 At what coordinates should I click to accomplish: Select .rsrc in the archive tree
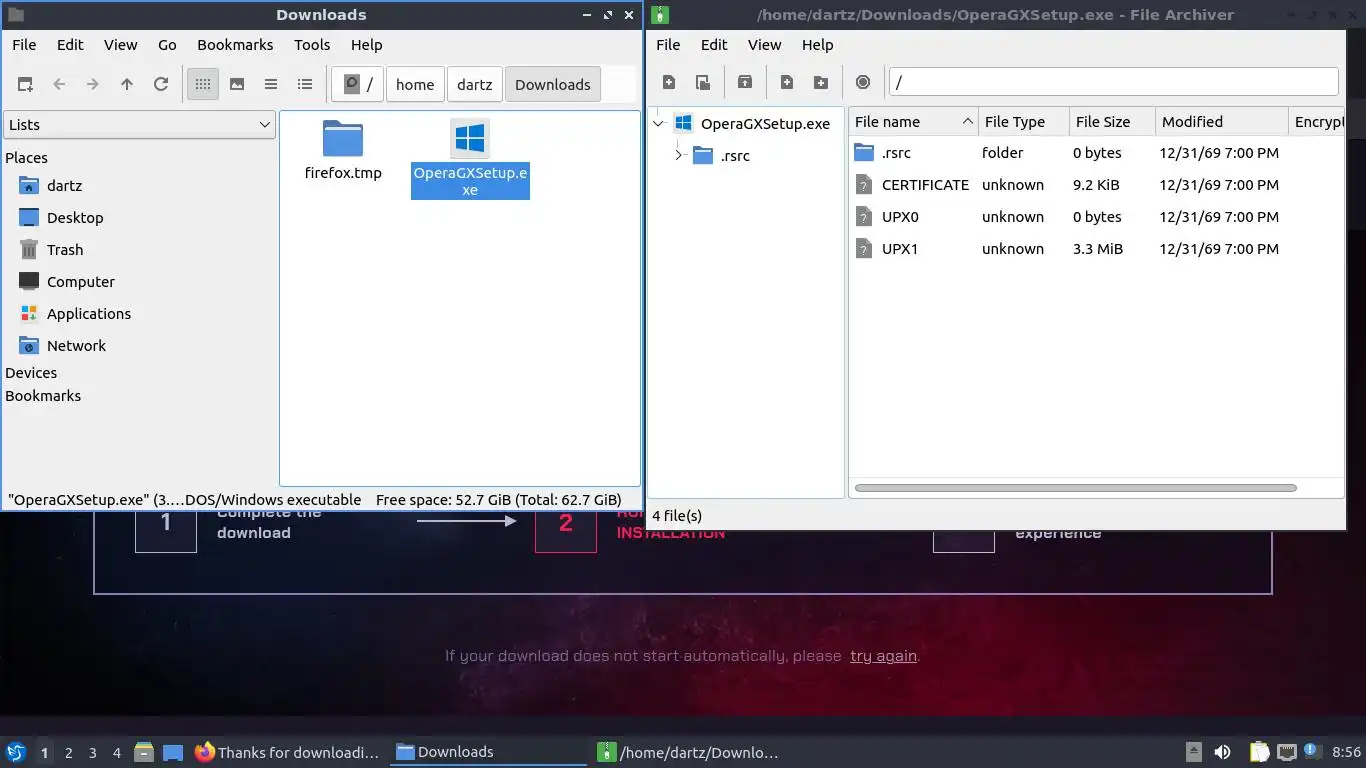(735, 156)
